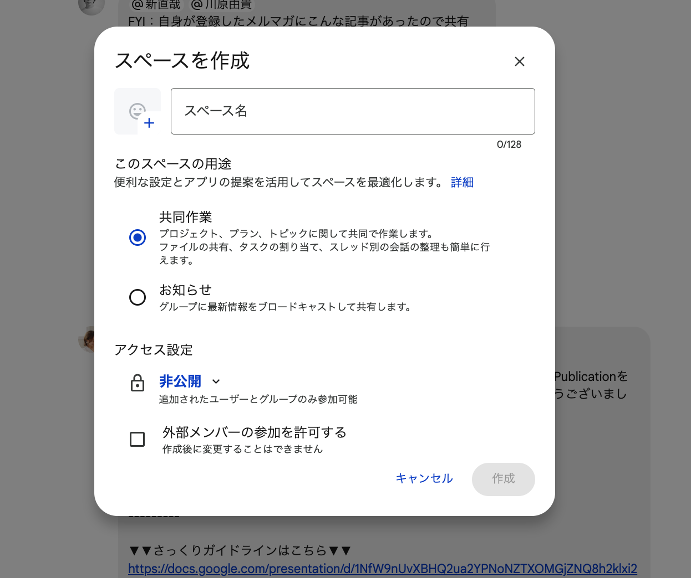Select the お知らせ radio option
The width and height of the screenshot is (692, 578).
point(137,297)
